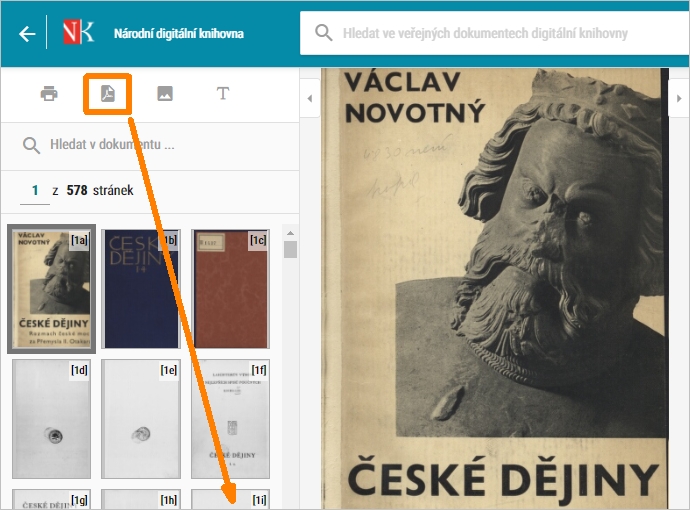The image size is (690, 510).
Task: Open page thumbnail 1h
Action: [141, 499]
